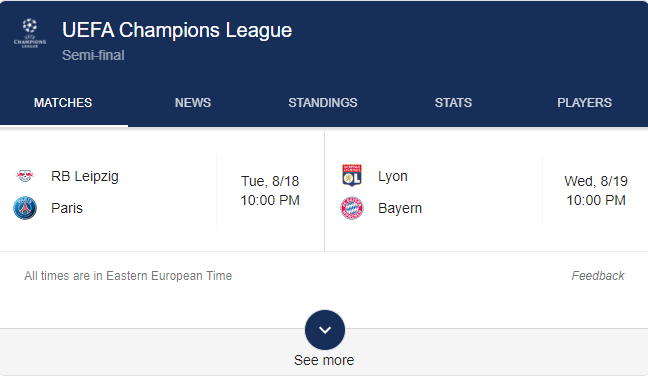This screenshot has width=648, height=379.
Task: Select the Lyon team name
Action: tap(393, 176)
